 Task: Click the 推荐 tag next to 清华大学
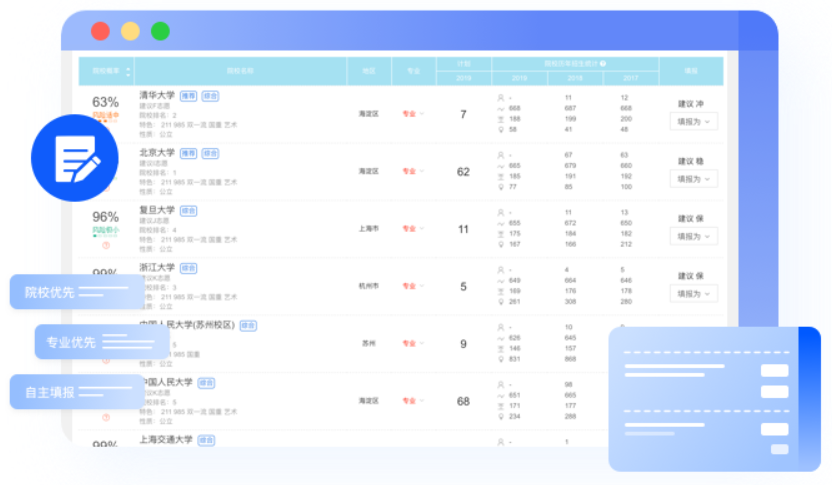click(x=188, y=96)
